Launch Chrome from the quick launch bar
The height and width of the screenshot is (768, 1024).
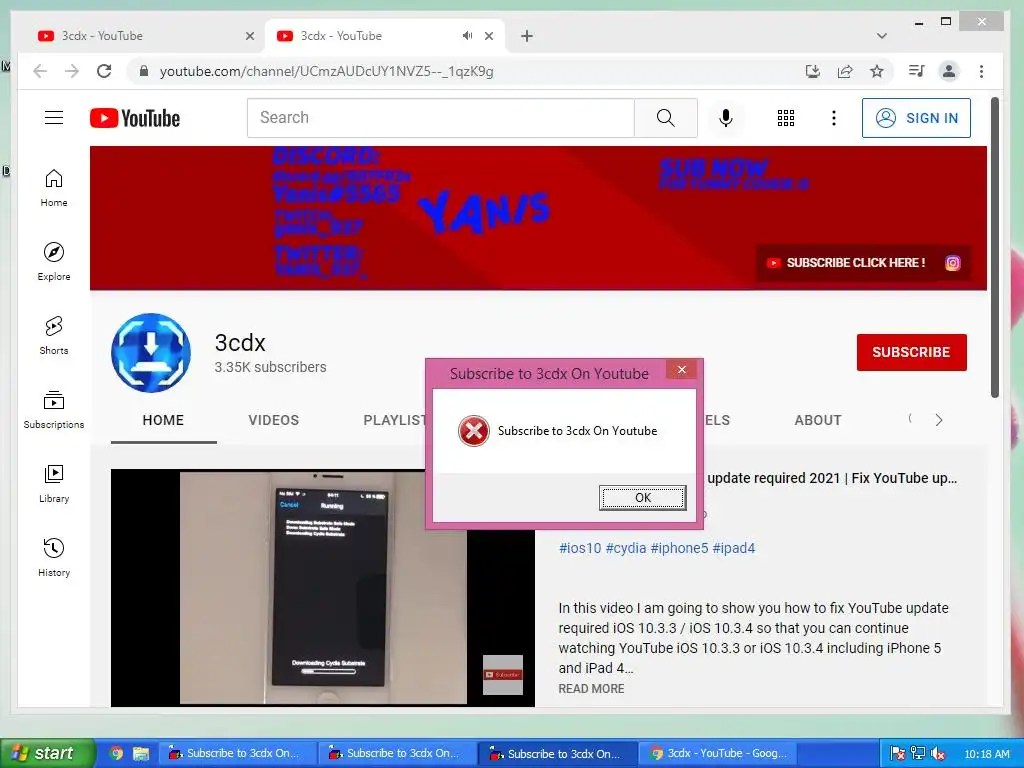click(116, 753)
